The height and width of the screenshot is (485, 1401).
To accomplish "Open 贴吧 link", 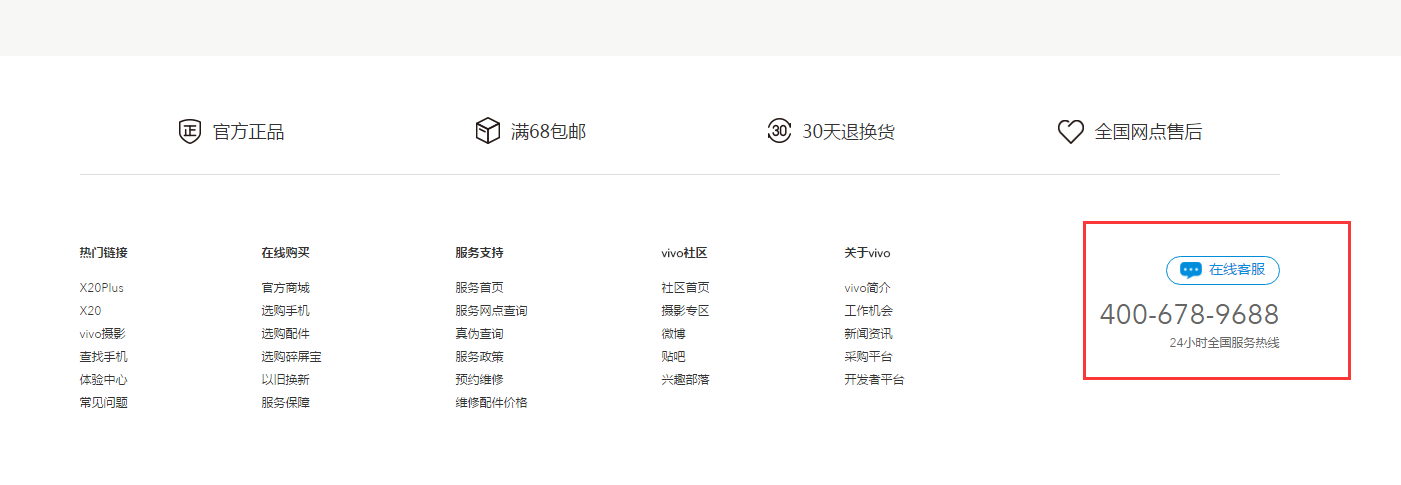I will pyautogui.click(x=673, y=357).
